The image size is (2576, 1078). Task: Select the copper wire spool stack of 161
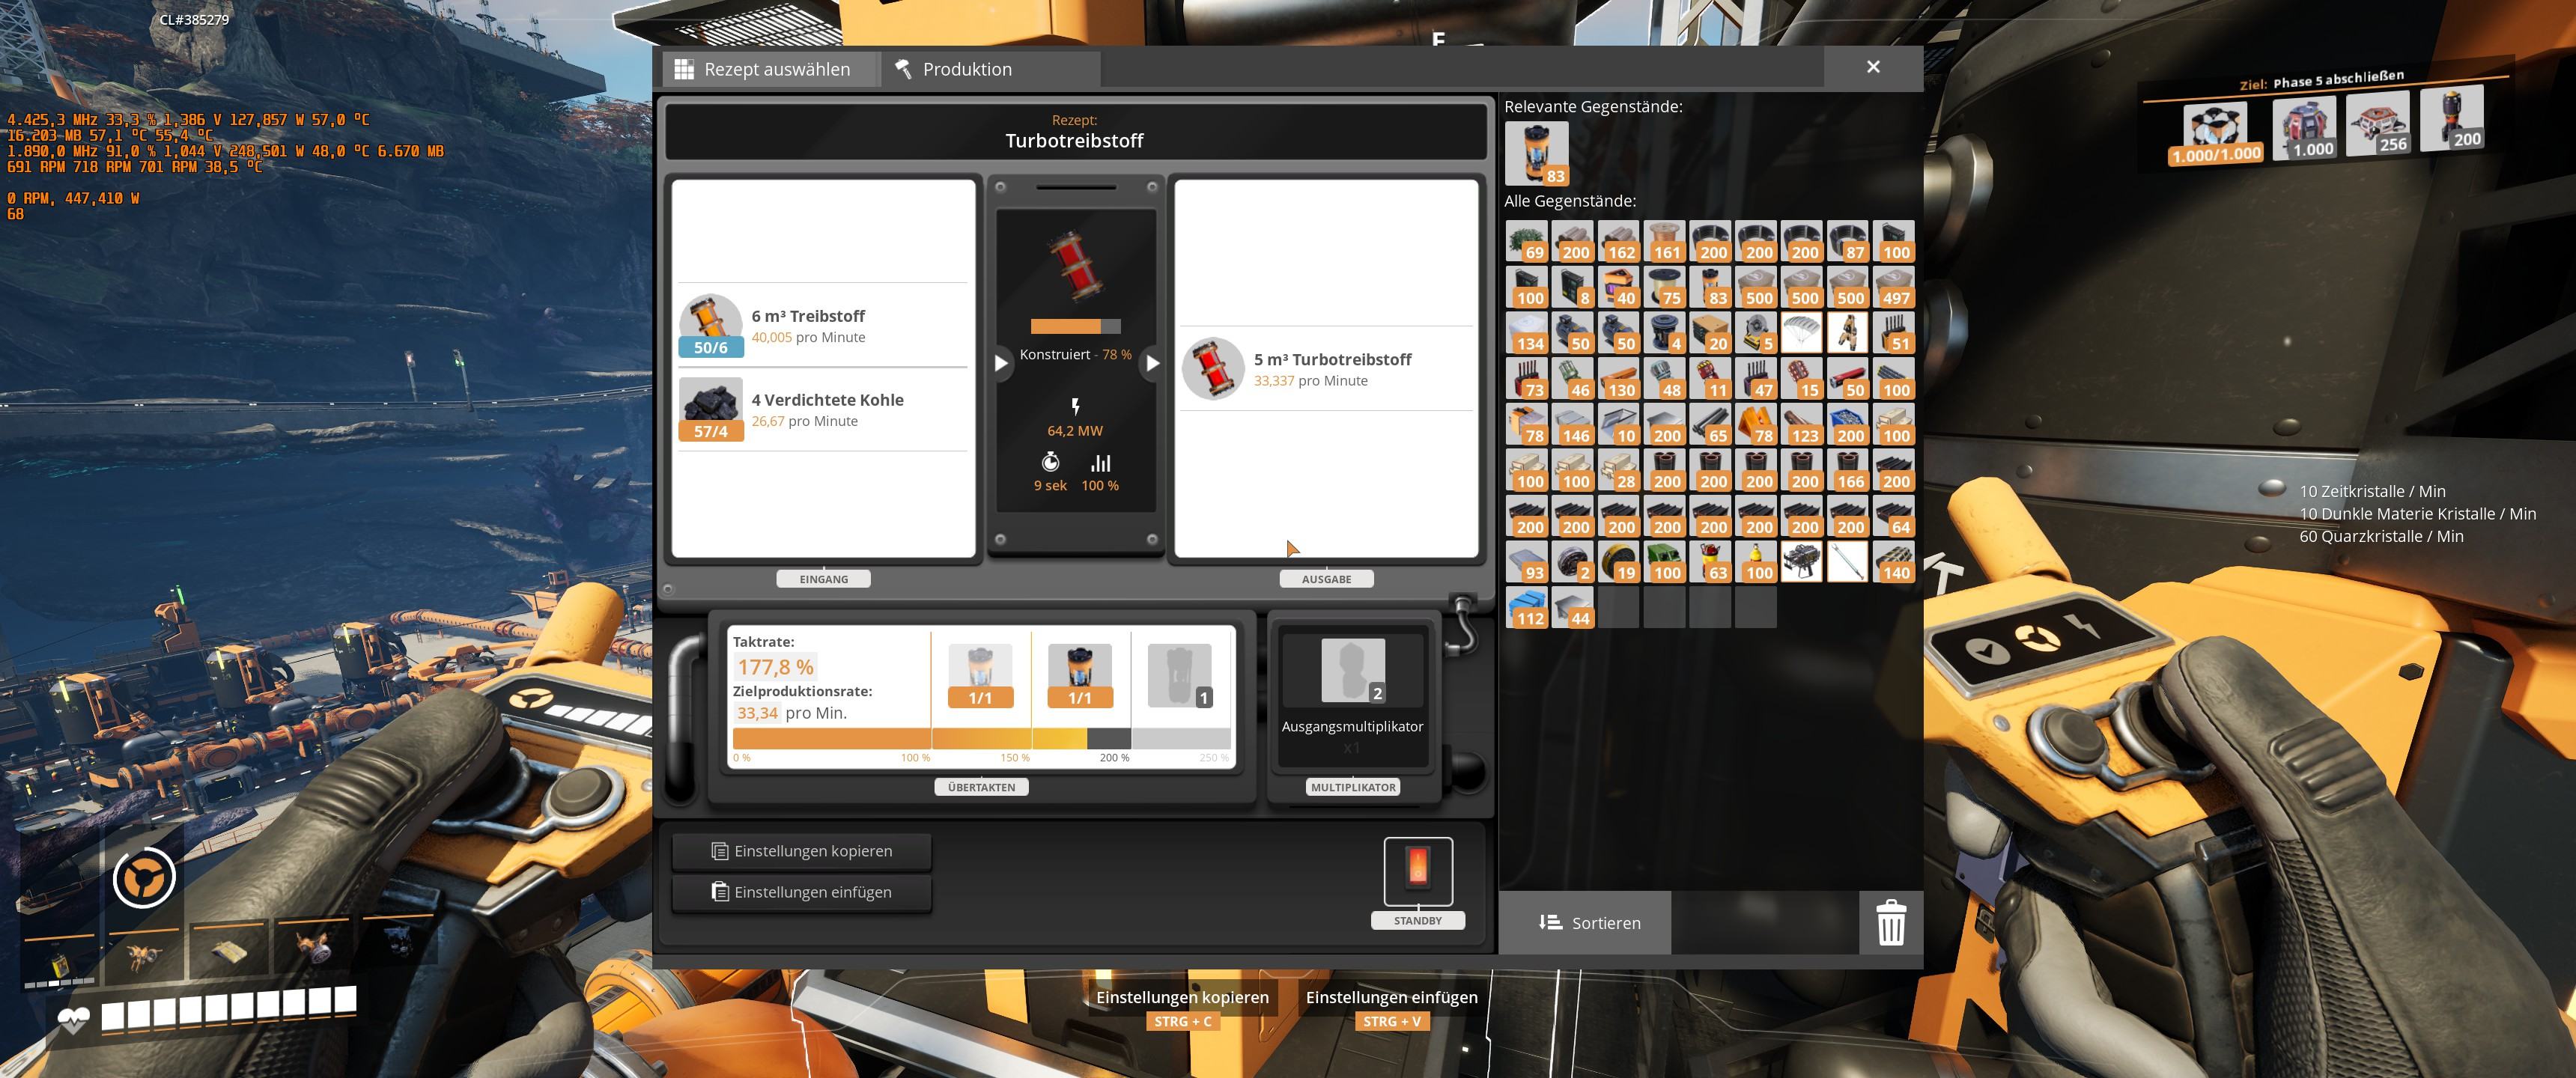pos(1664,242)
